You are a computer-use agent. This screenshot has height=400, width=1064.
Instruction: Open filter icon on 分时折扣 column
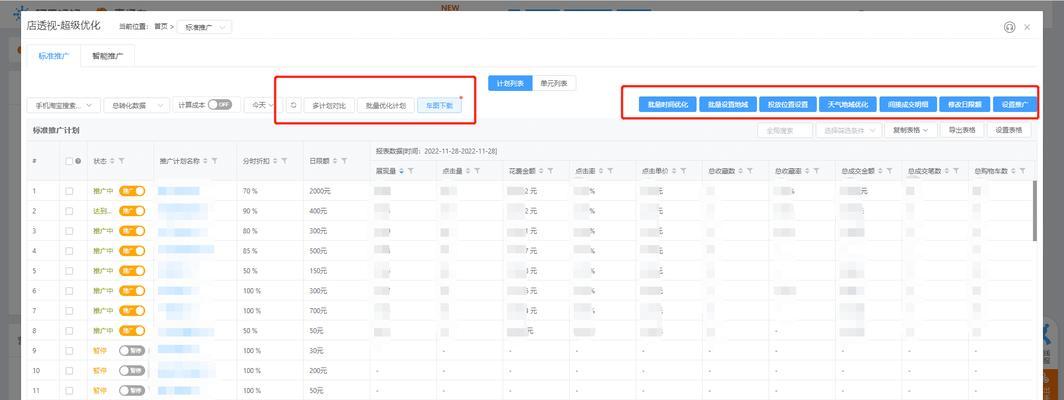tap(284, 161)
